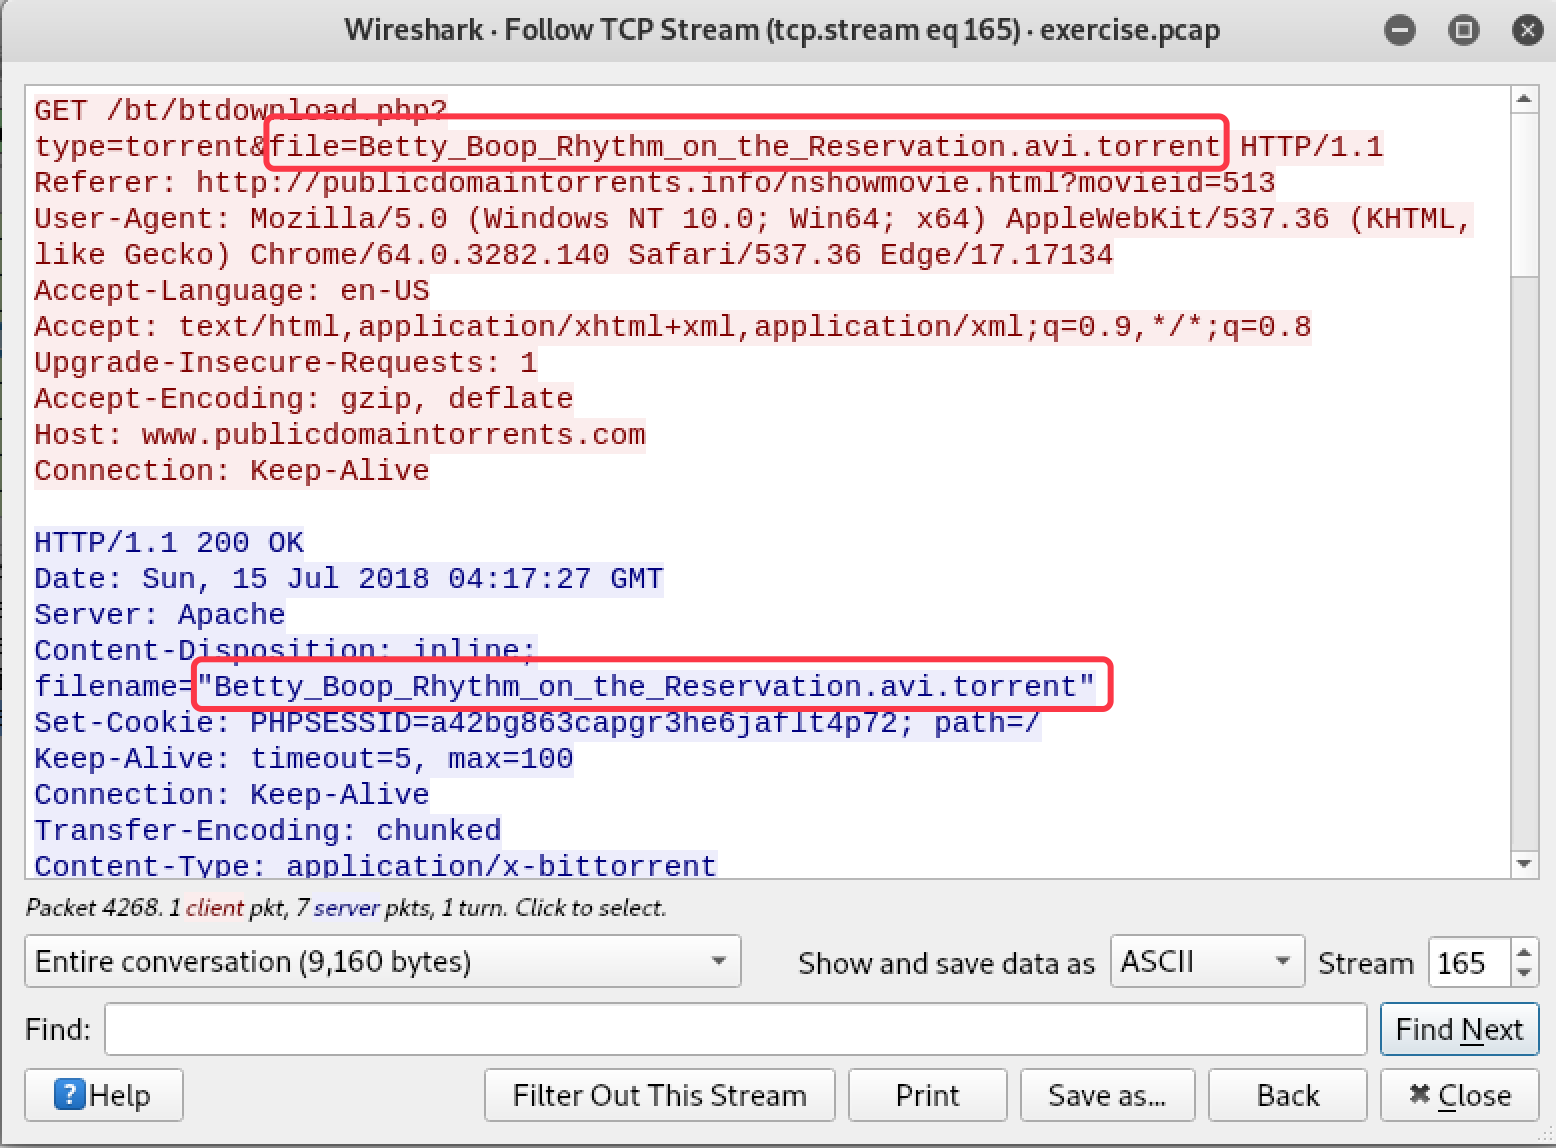Click the Close button at bottom
The width and height of the screenshot is (1556, 1148).
click(x=1460, y=1095)
